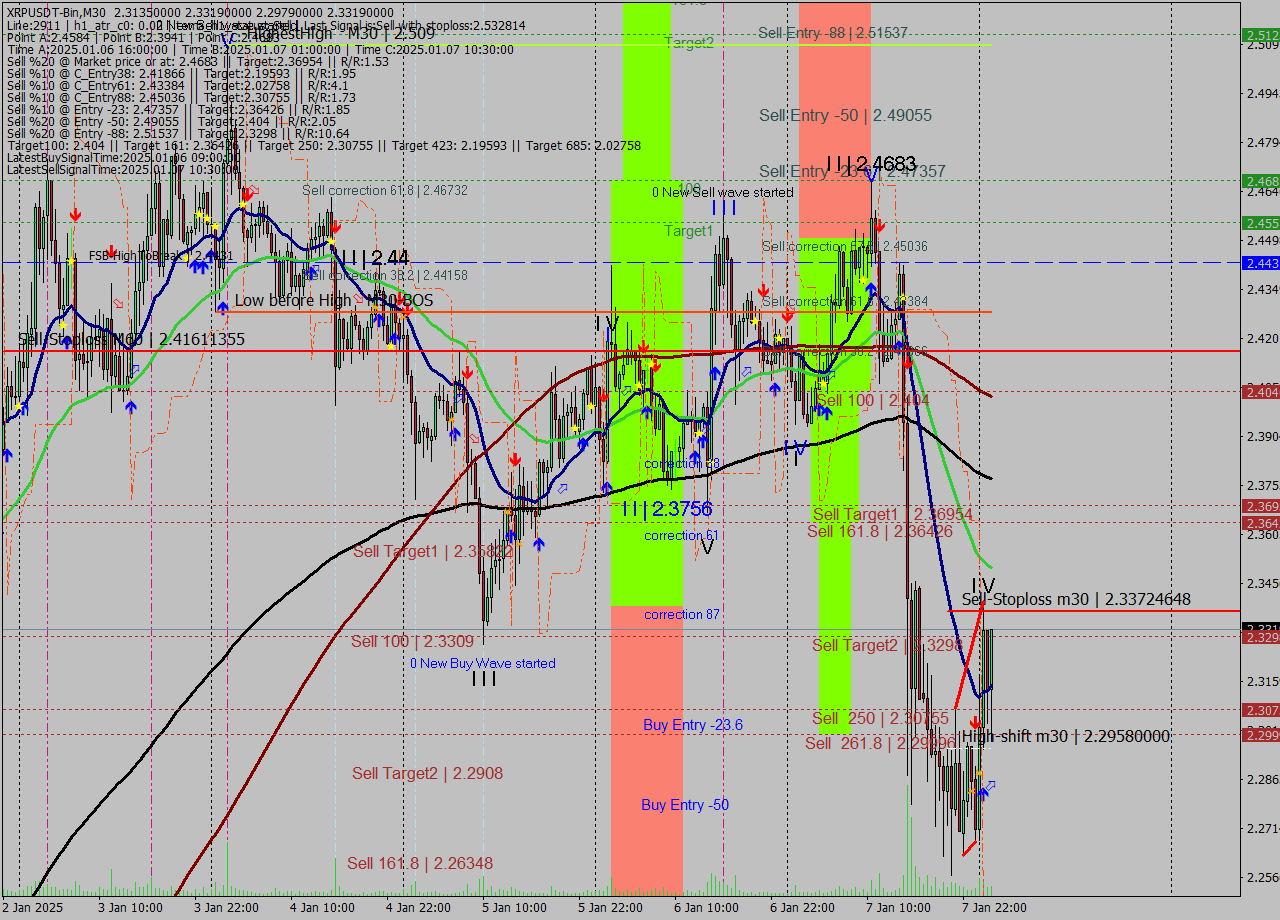Click the "7 Jan 22:00" time label

[994, 908]
